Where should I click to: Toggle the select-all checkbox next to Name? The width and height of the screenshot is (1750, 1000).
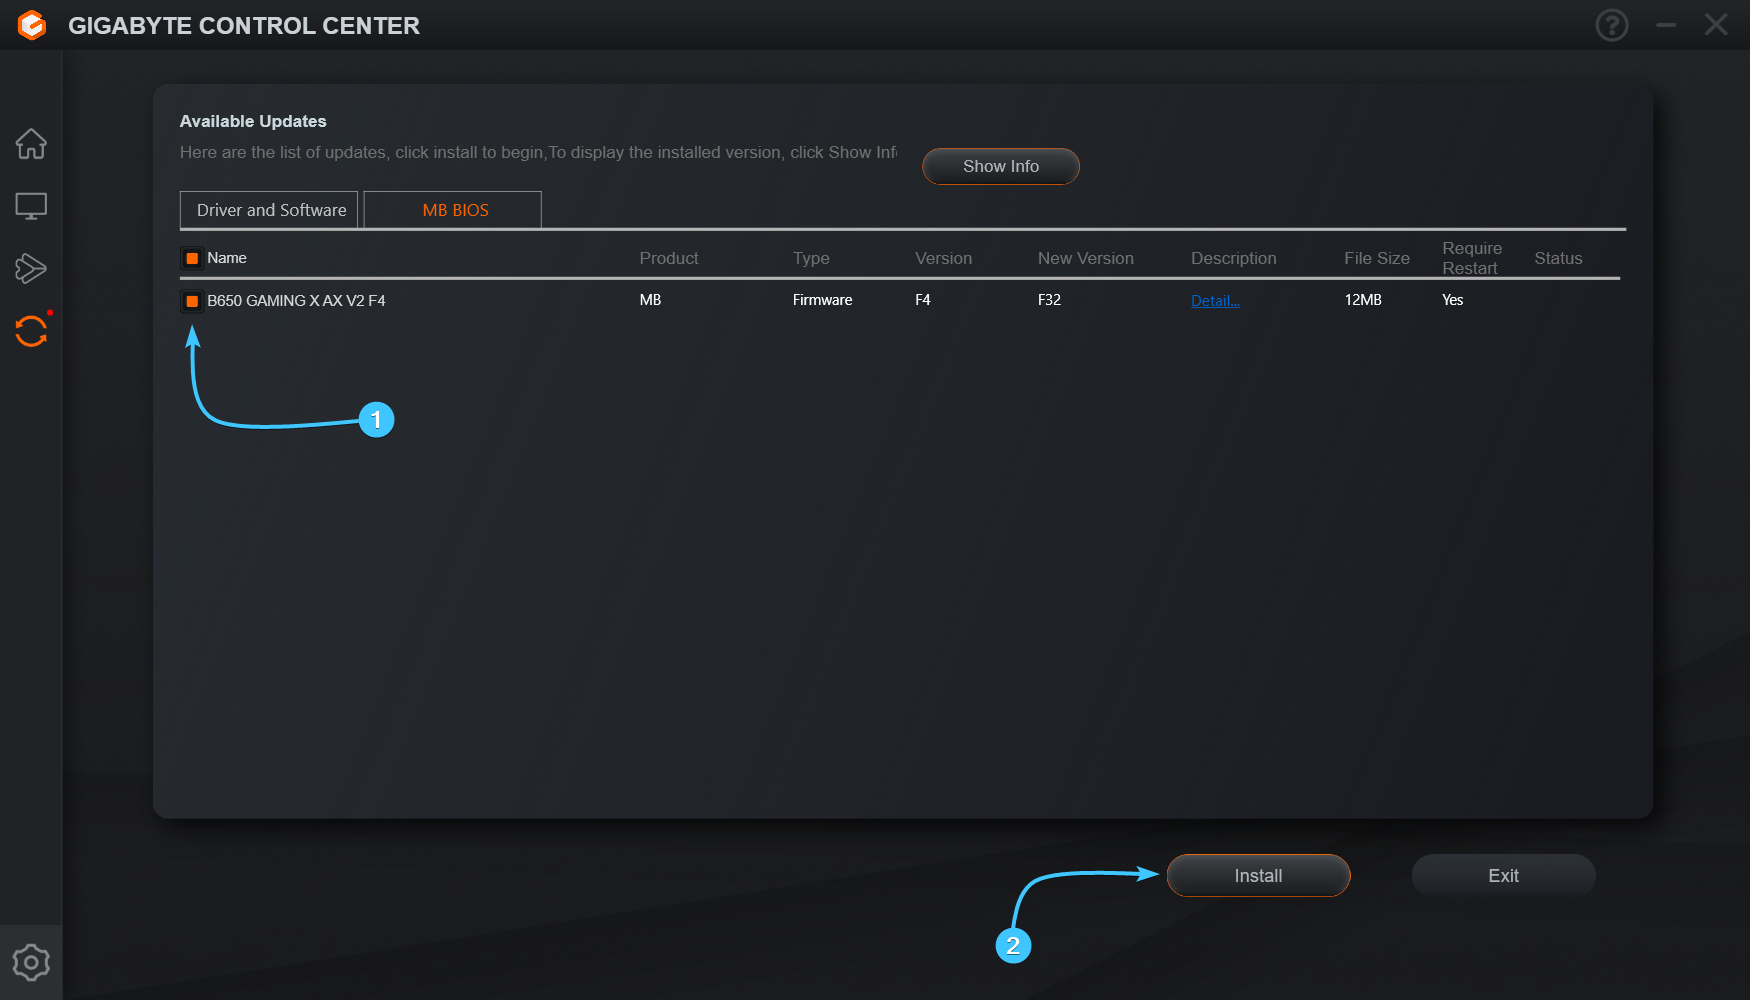click(192, 258)
